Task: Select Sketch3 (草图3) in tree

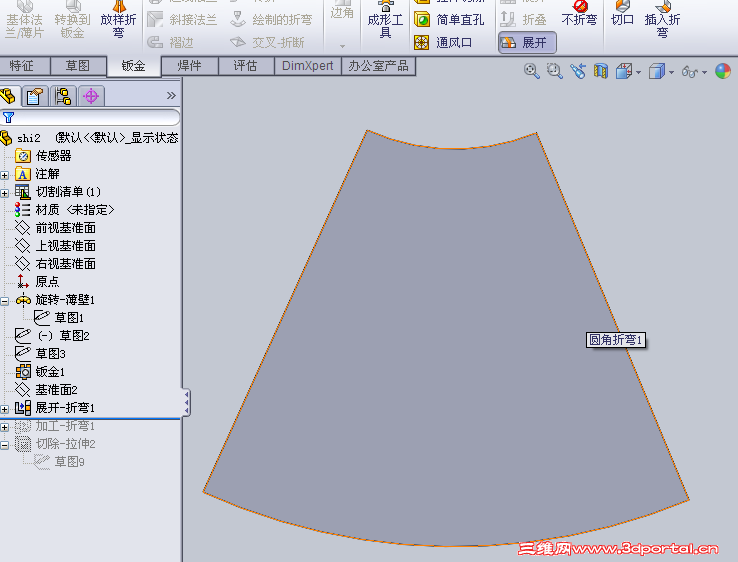Action: (40, 353)
